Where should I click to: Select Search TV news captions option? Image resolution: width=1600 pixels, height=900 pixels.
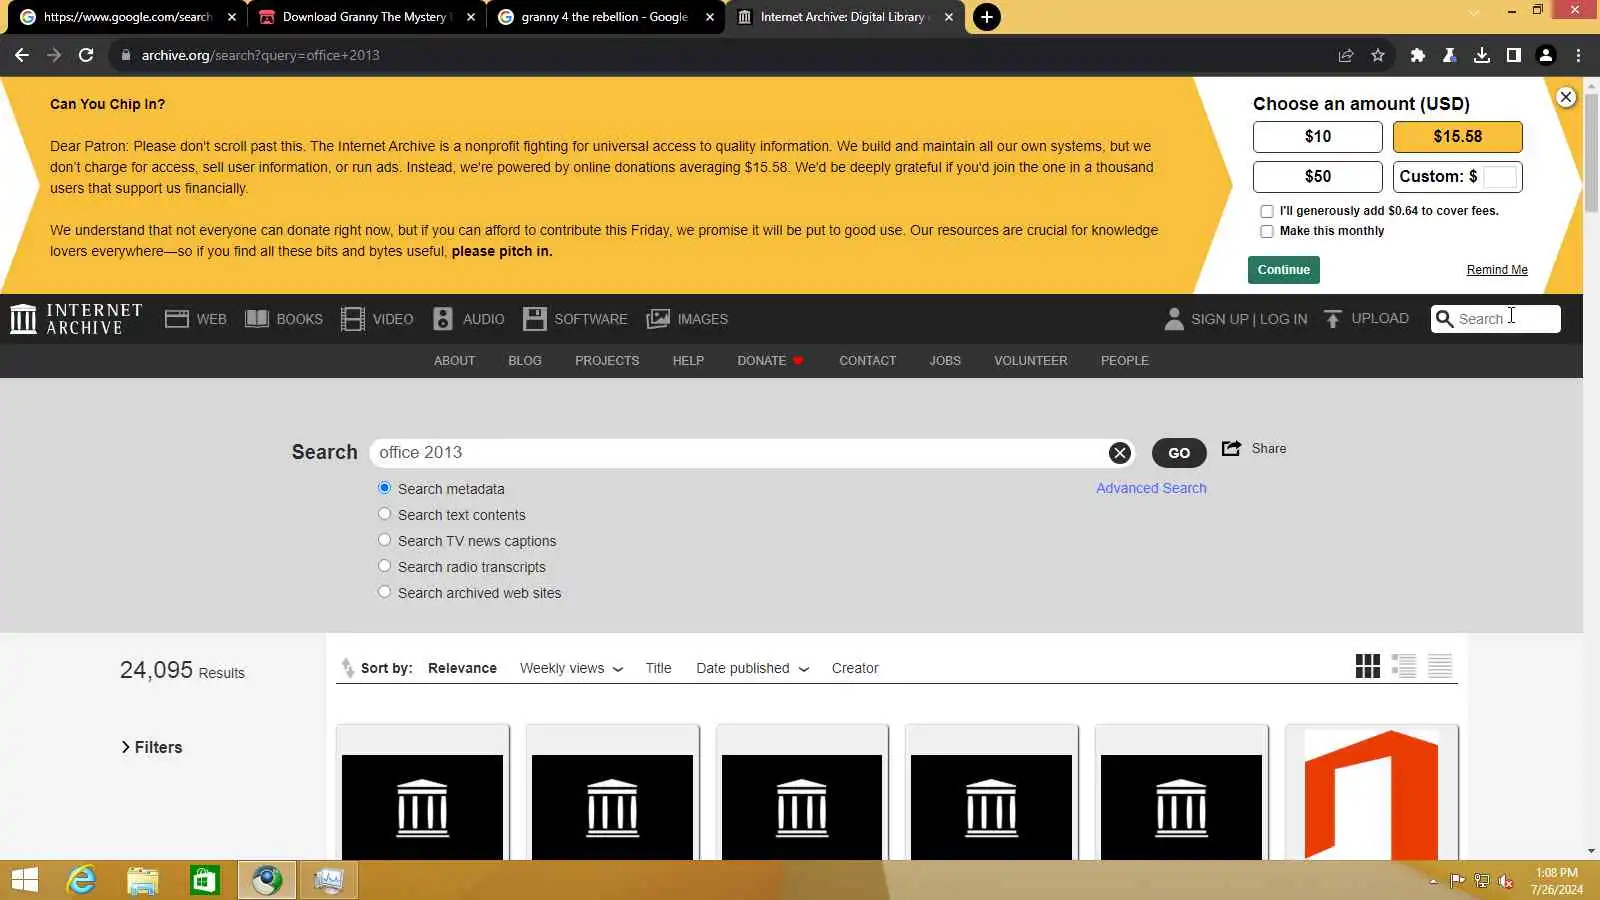point(384,540)
